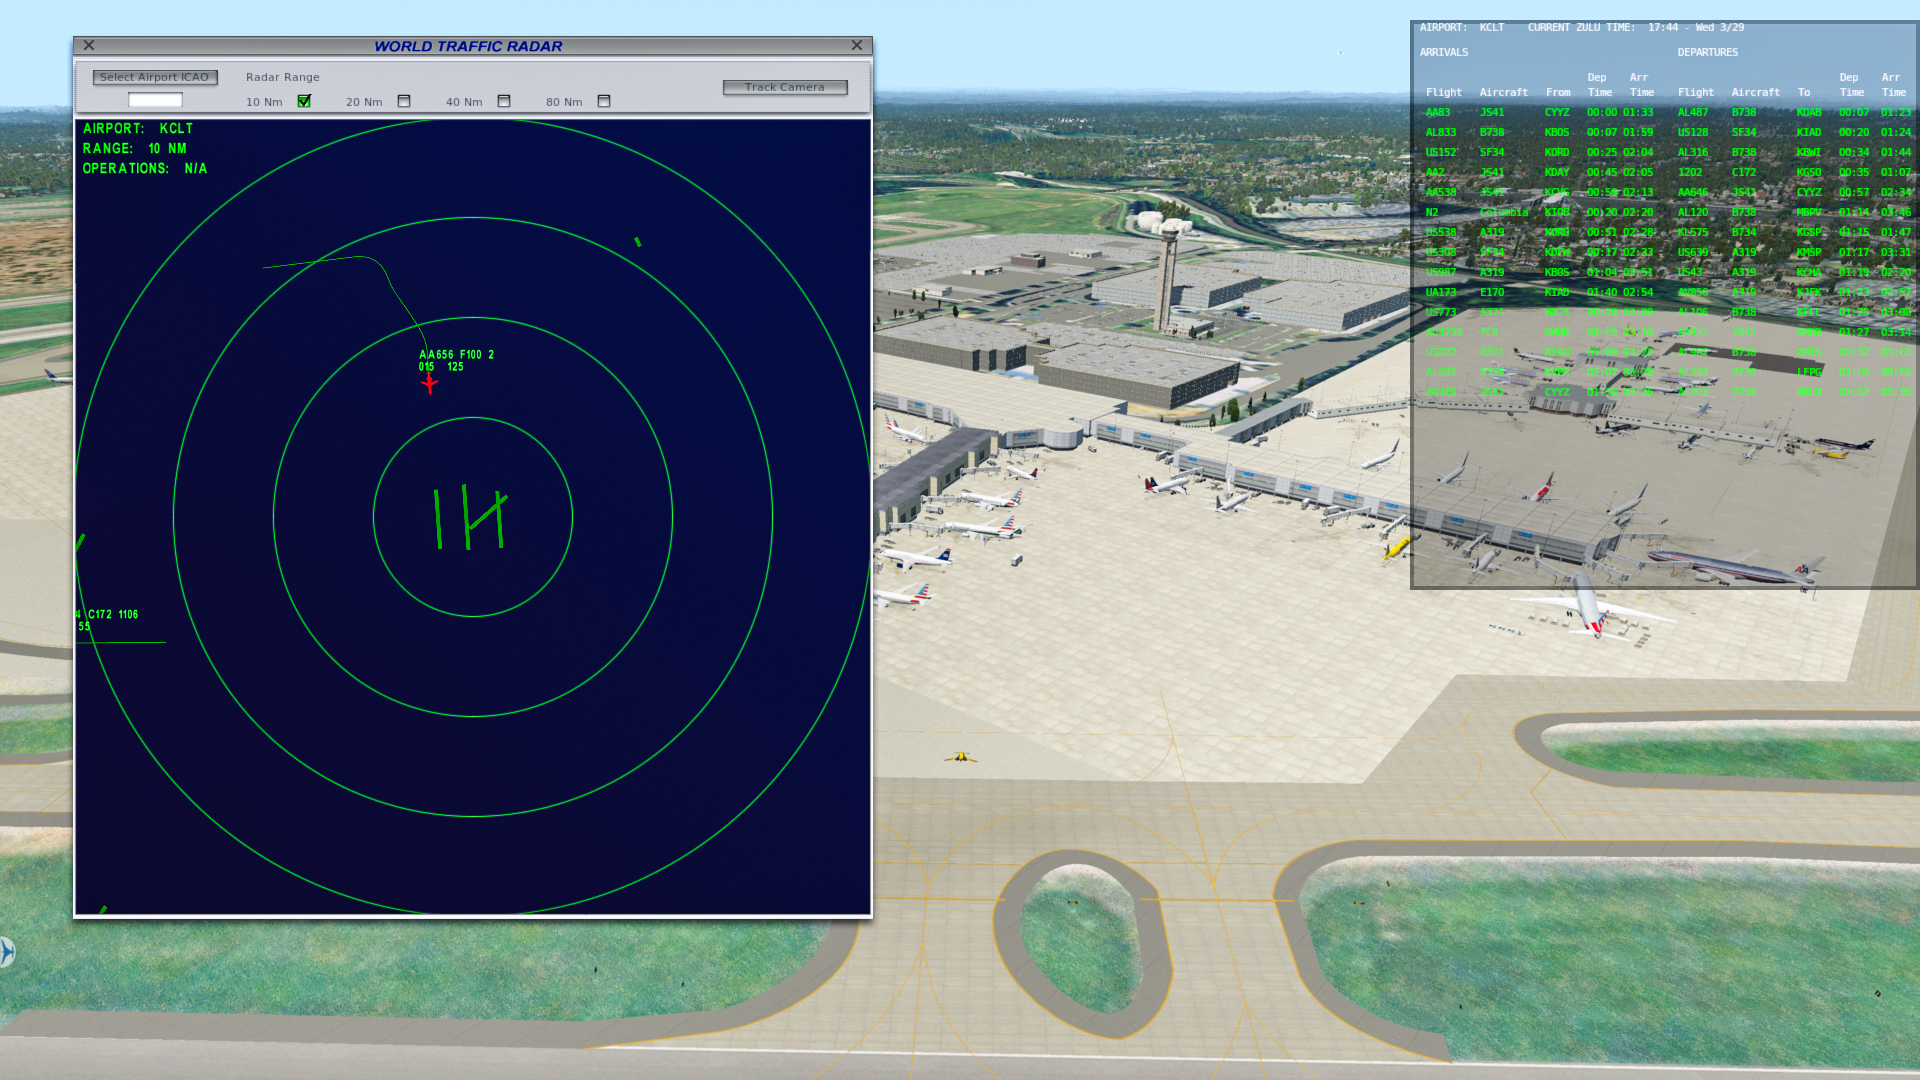1920x1080 pixels.
Task: Click the DEPARTURES heading on flight board
Action: click(1707, 53)
